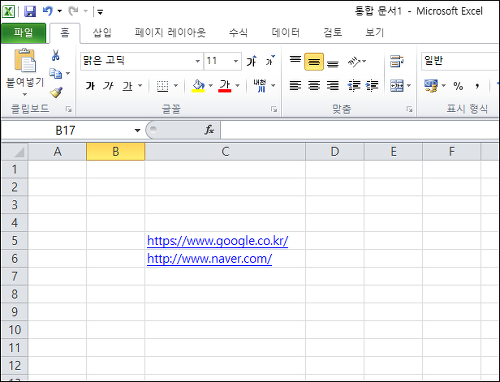This screenshot has width=500, height=382.
Task: Switch to the 페이지 레이아웃 tab
Action: [170, 32]
